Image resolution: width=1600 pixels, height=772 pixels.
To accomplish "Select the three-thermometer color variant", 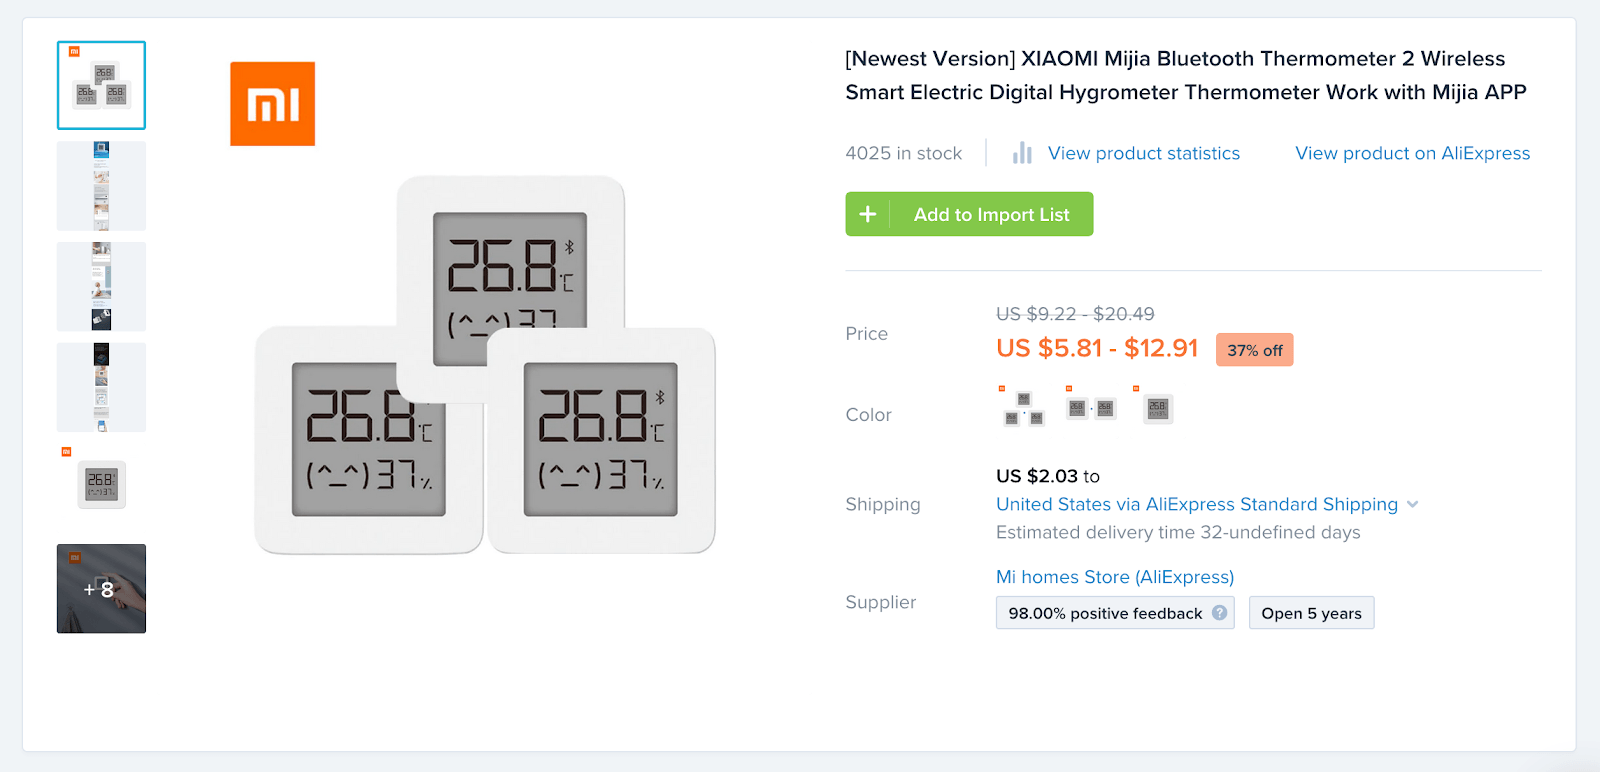I will pos(1022,408).
